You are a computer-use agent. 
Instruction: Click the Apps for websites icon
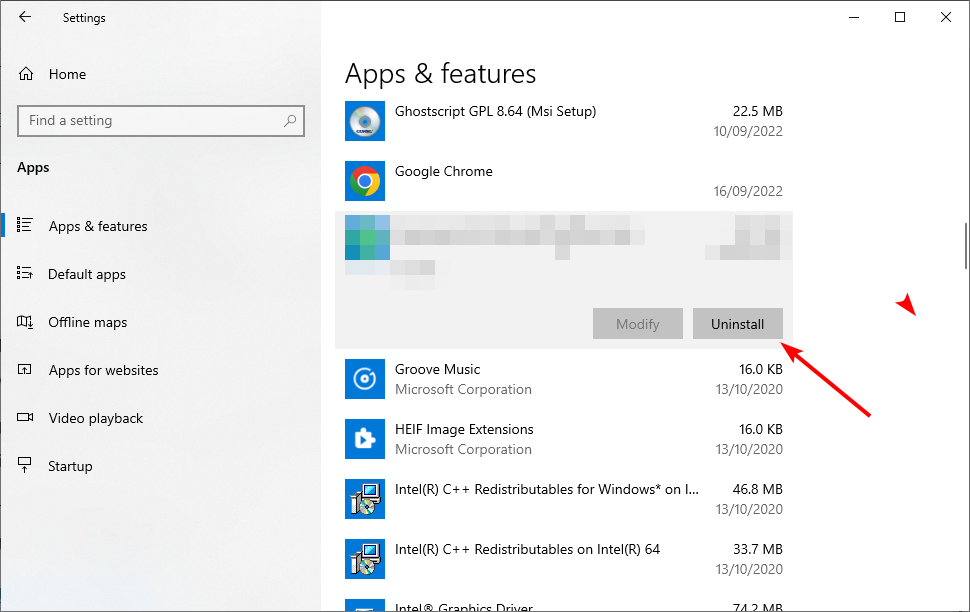(25, 369)
